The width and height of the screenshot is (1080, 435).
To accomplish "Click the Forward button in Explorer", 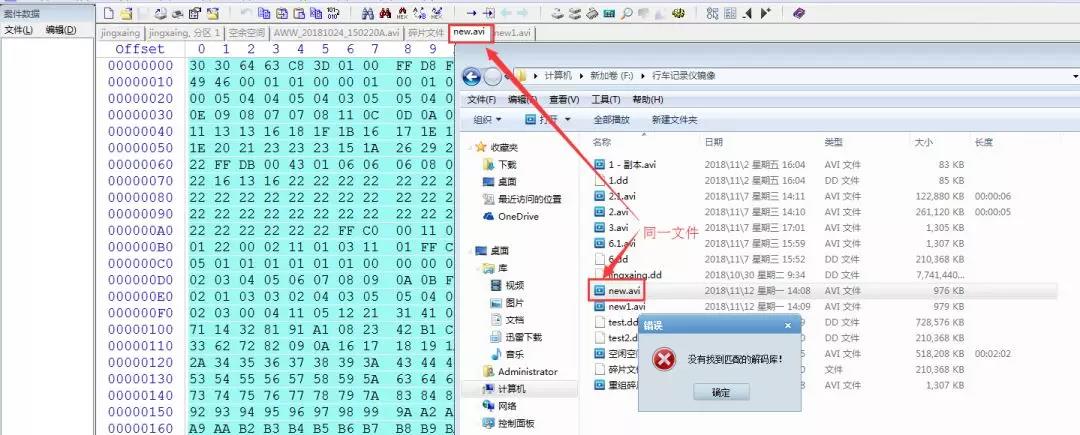I will [492, 76].
